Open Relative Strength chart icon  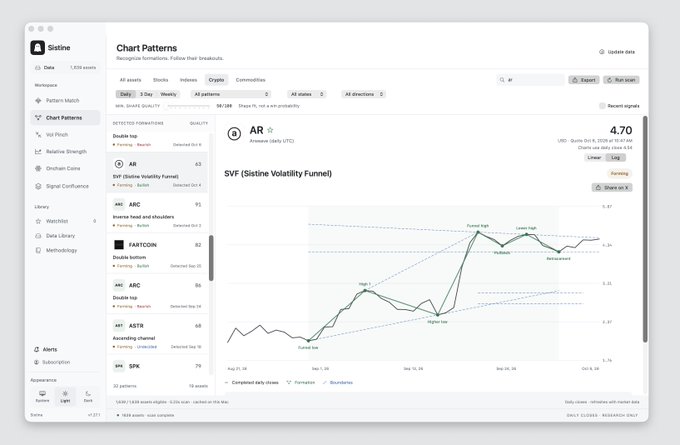(x=38, y=151)
